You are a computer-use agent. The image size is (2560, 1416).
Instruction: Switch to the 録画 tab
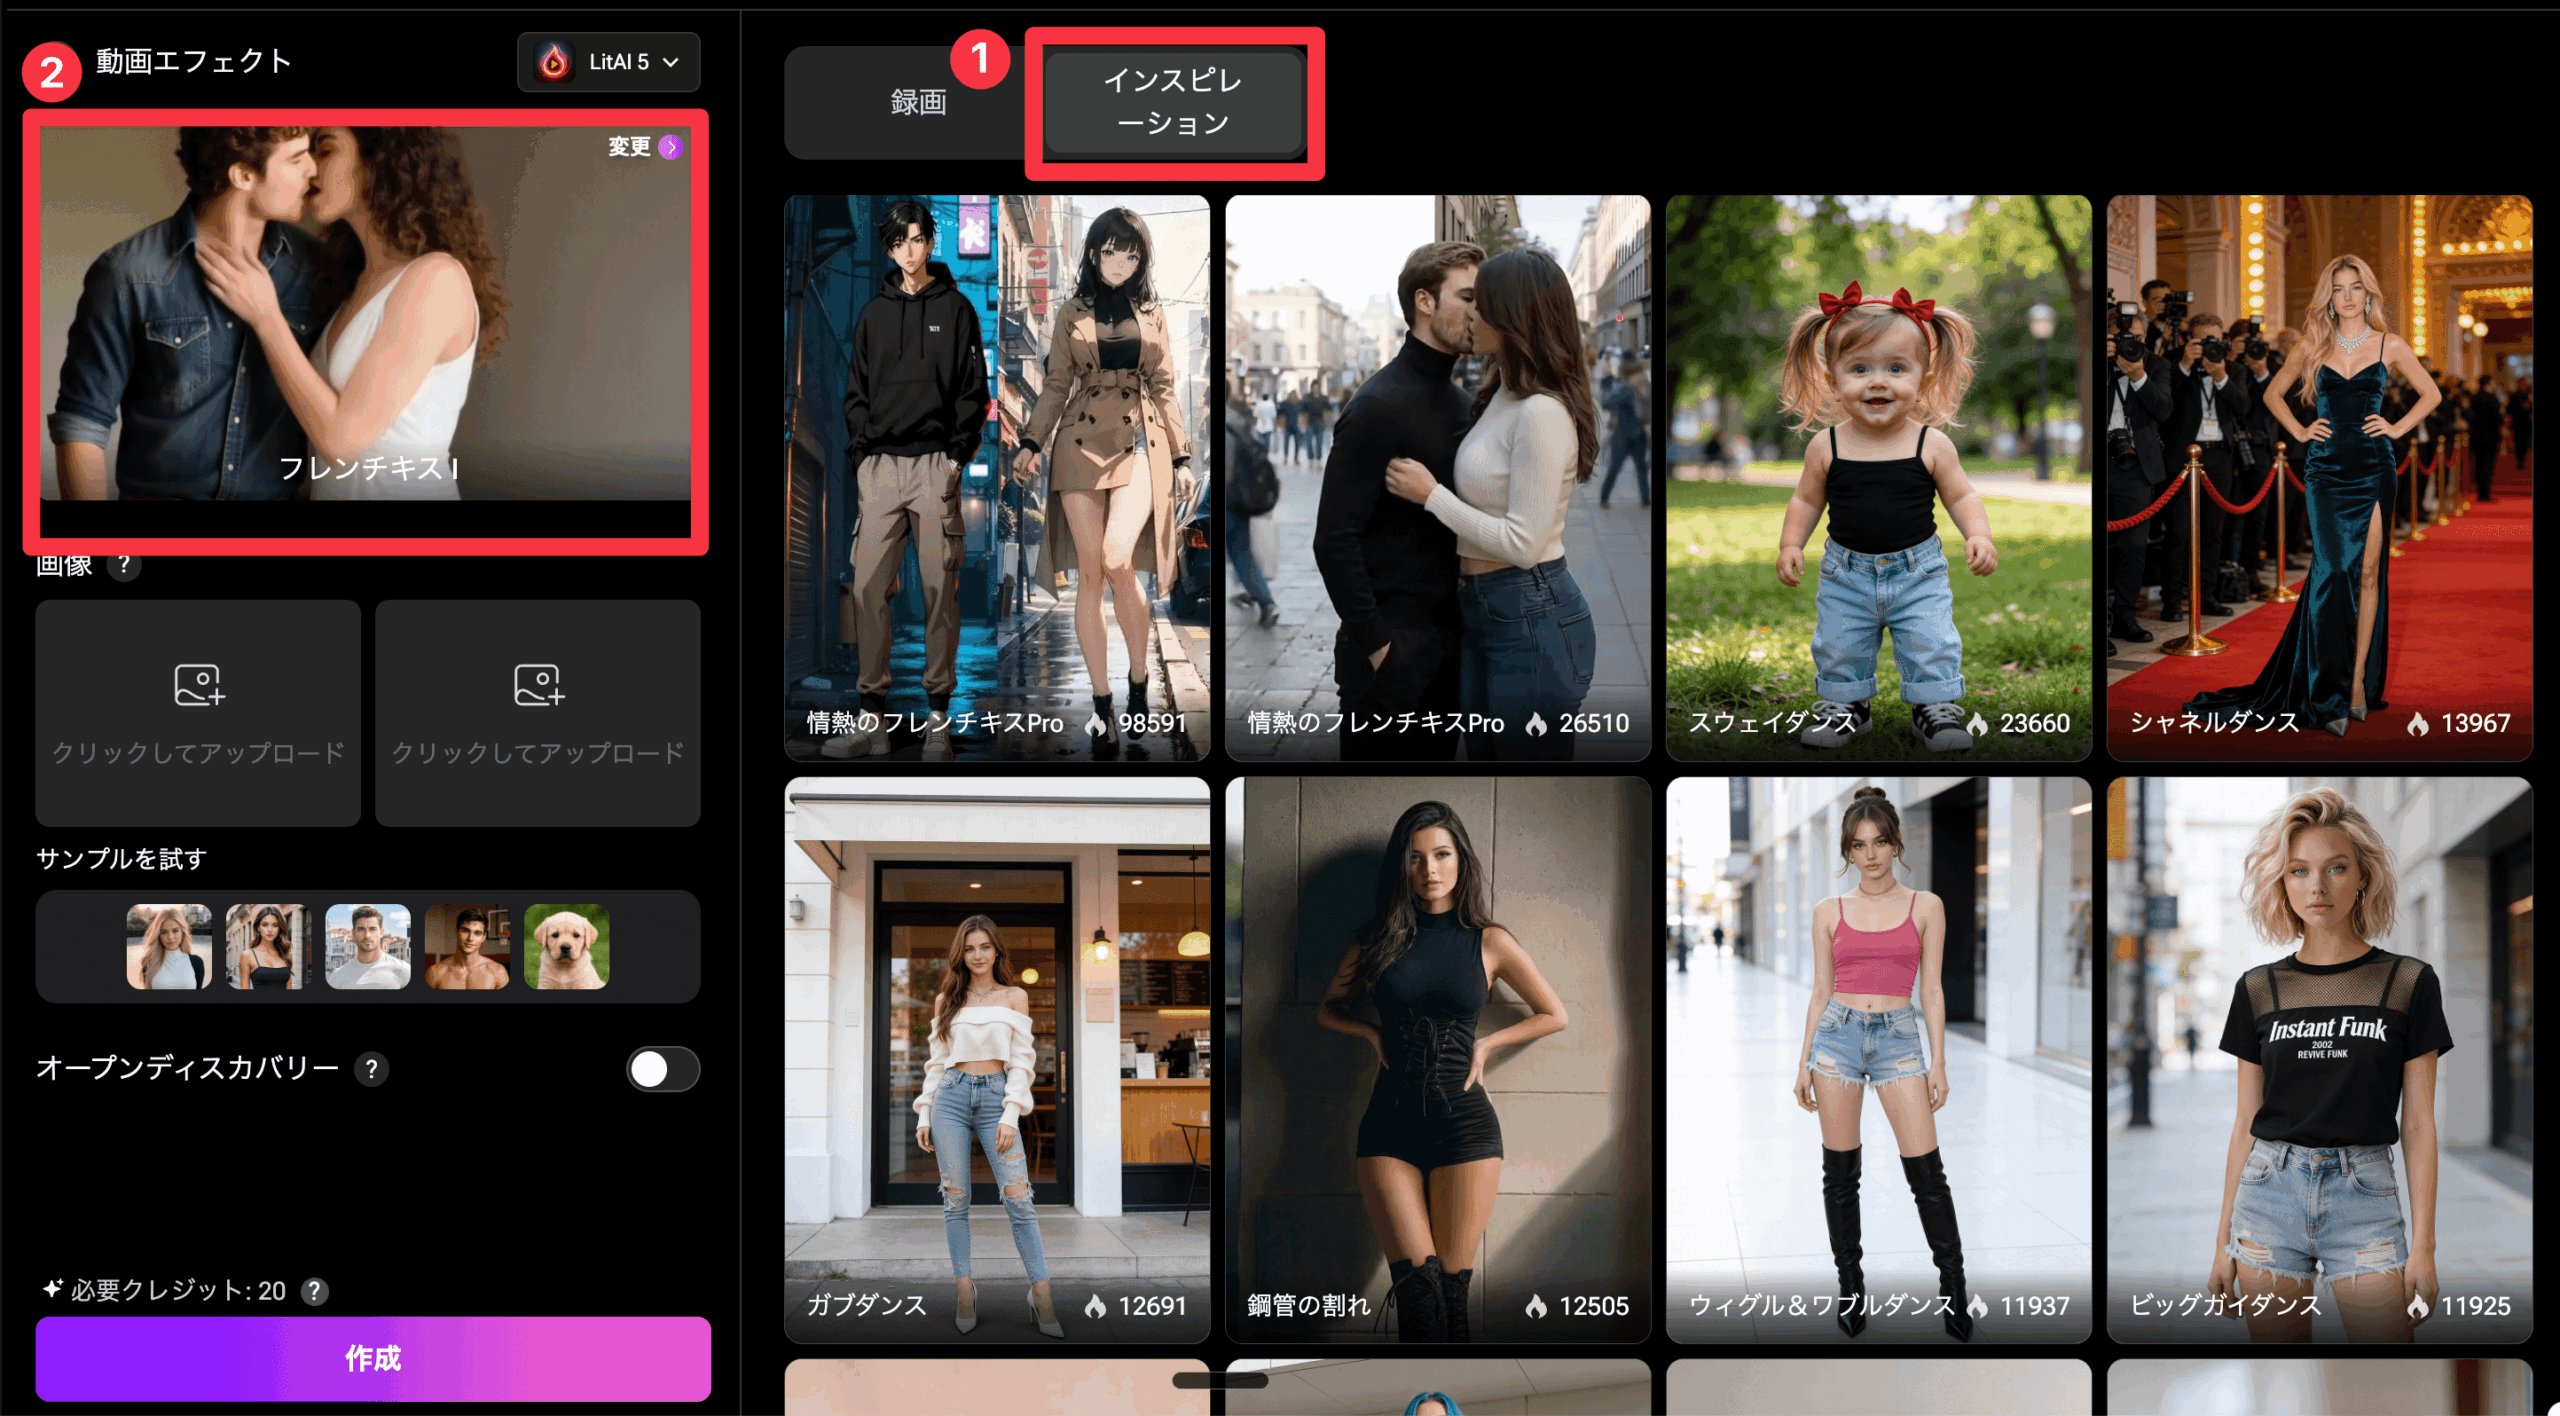(917, 102)
